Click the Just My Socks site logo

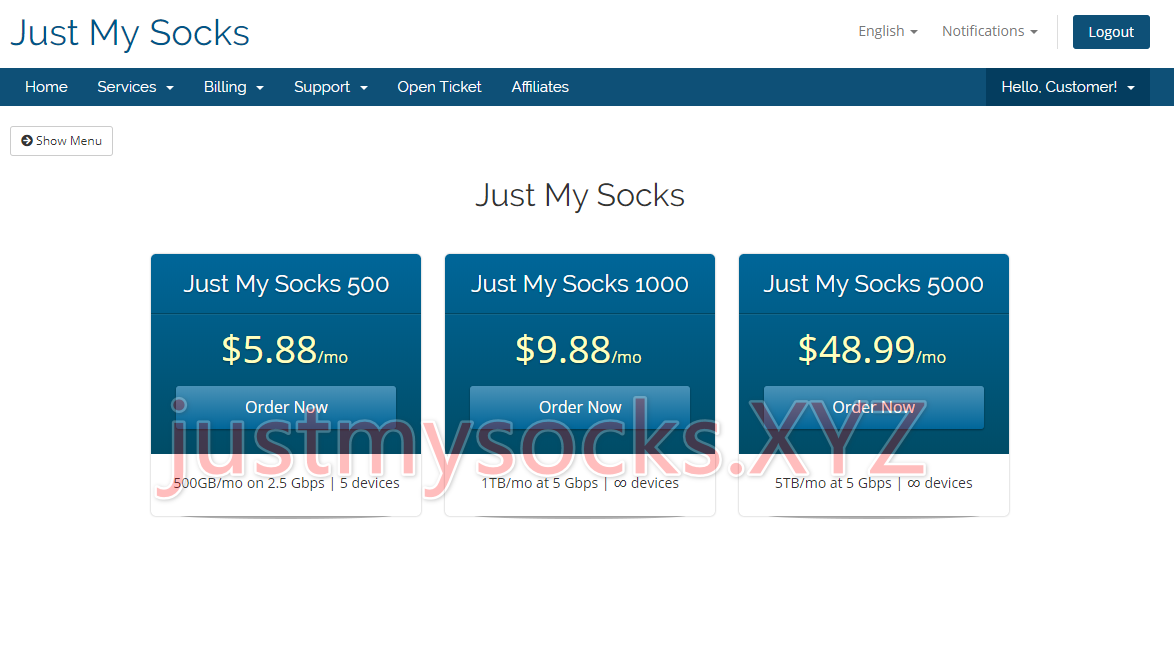130,33
